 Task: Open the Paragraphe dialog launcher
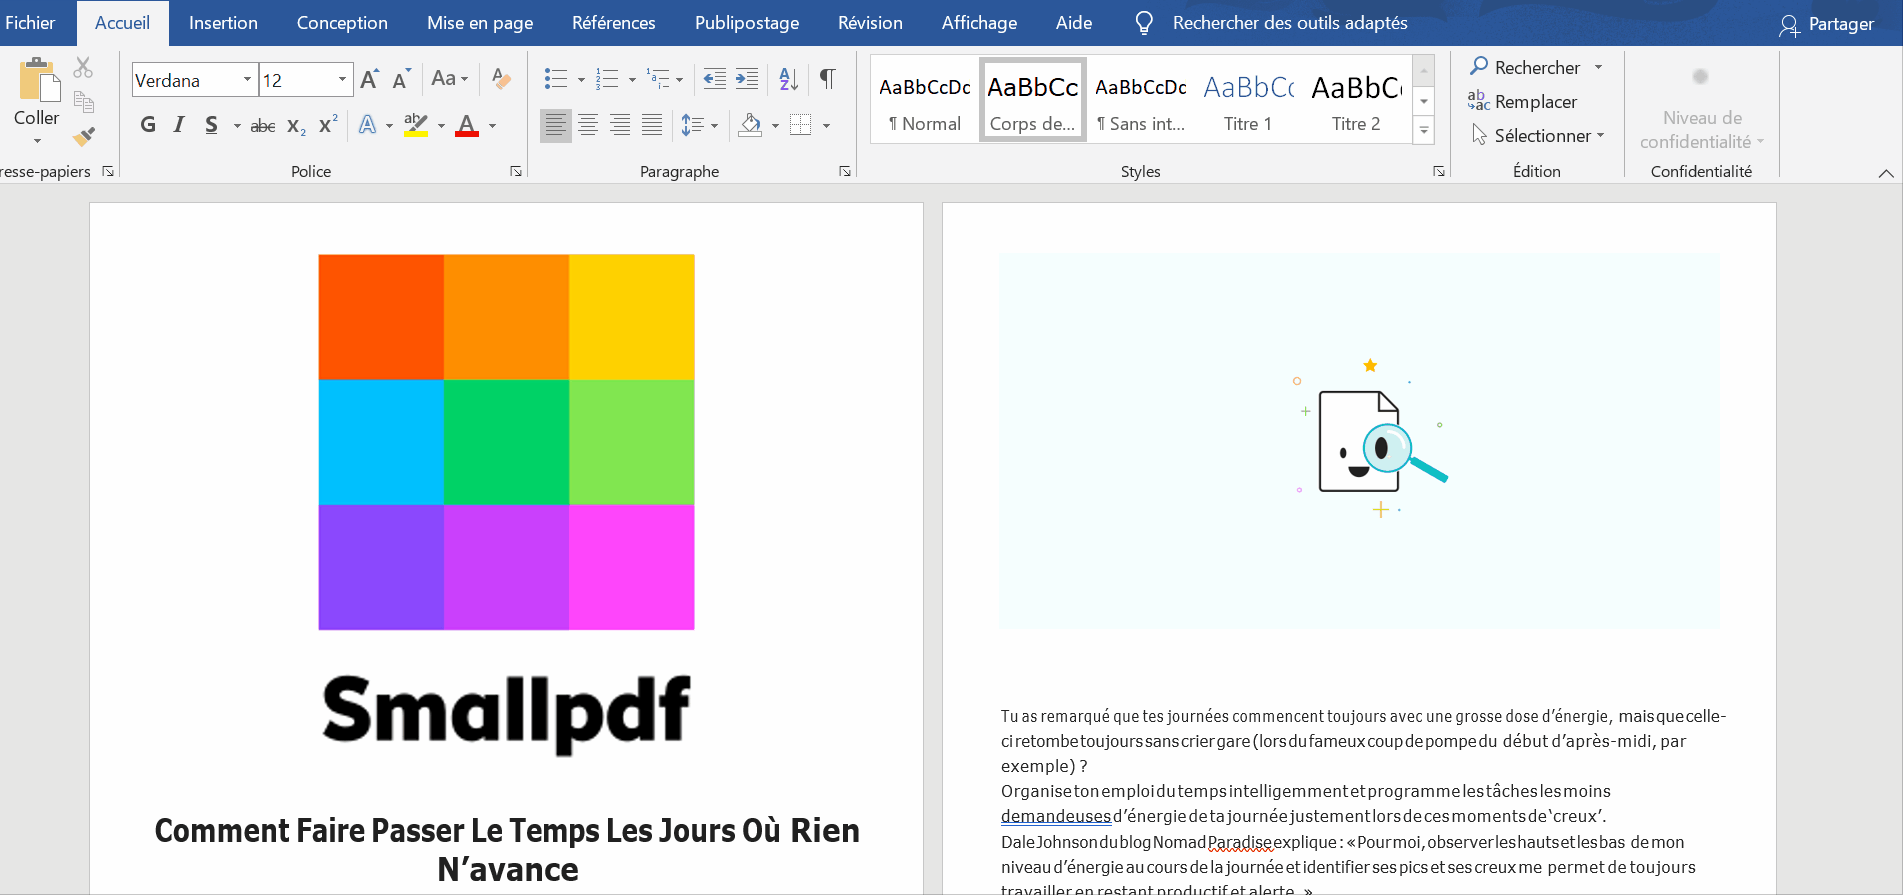tap(845, 171)
